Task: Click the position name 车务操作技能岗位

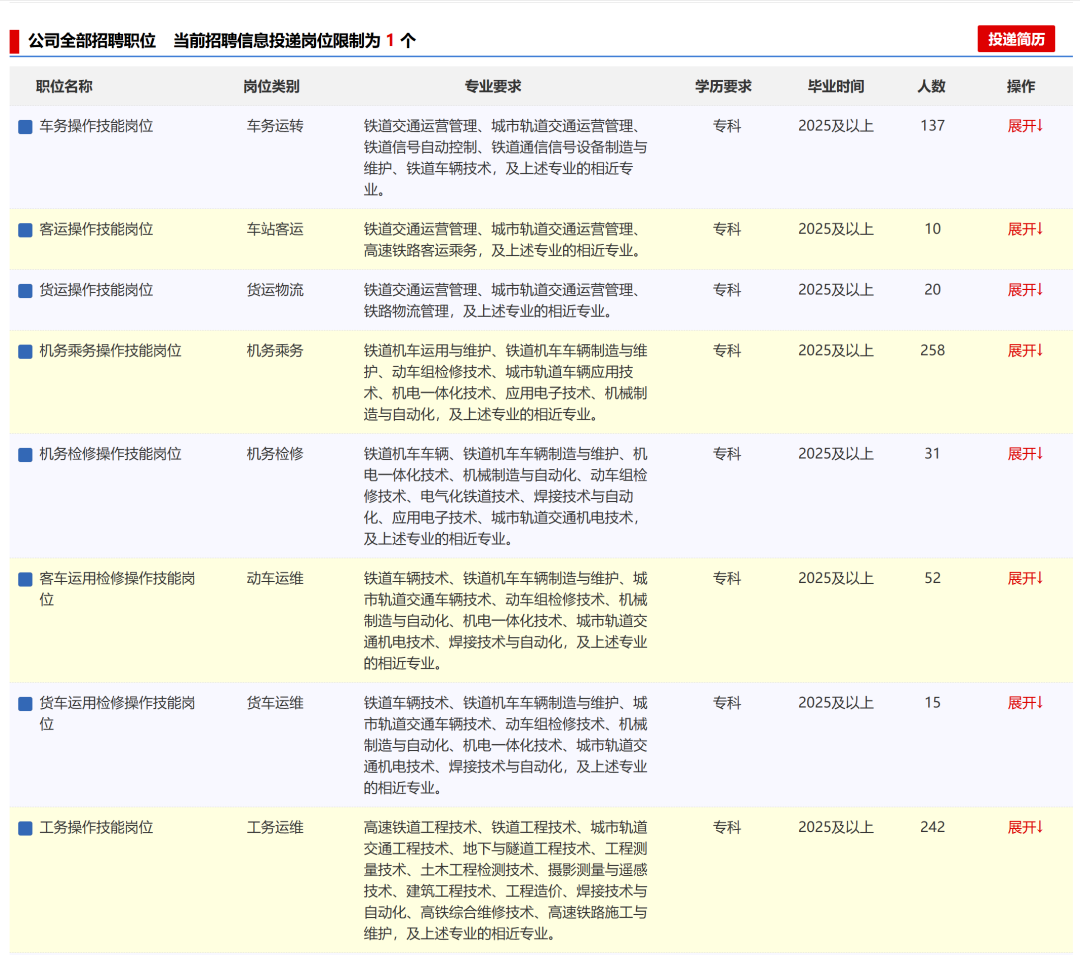Action: pos(96,126)
